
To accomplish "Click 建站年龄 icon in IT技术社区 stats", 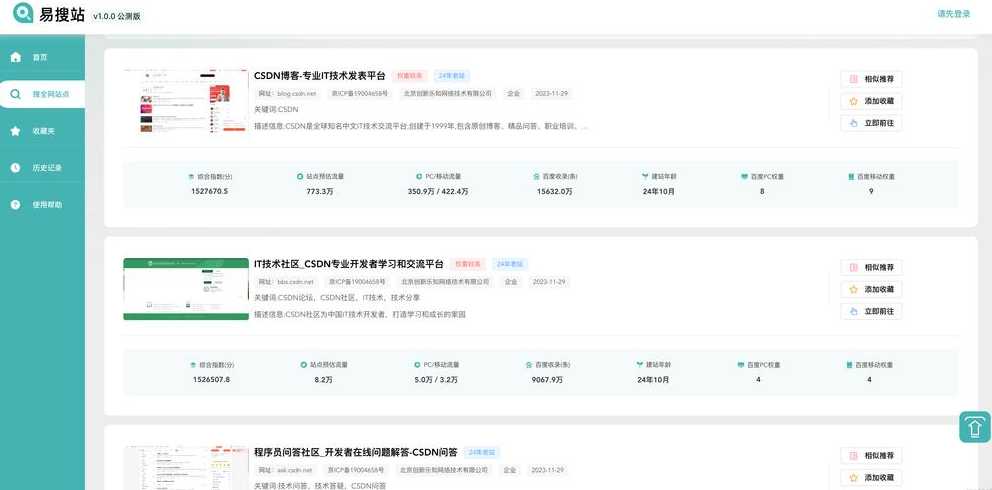I will [640, 365].
